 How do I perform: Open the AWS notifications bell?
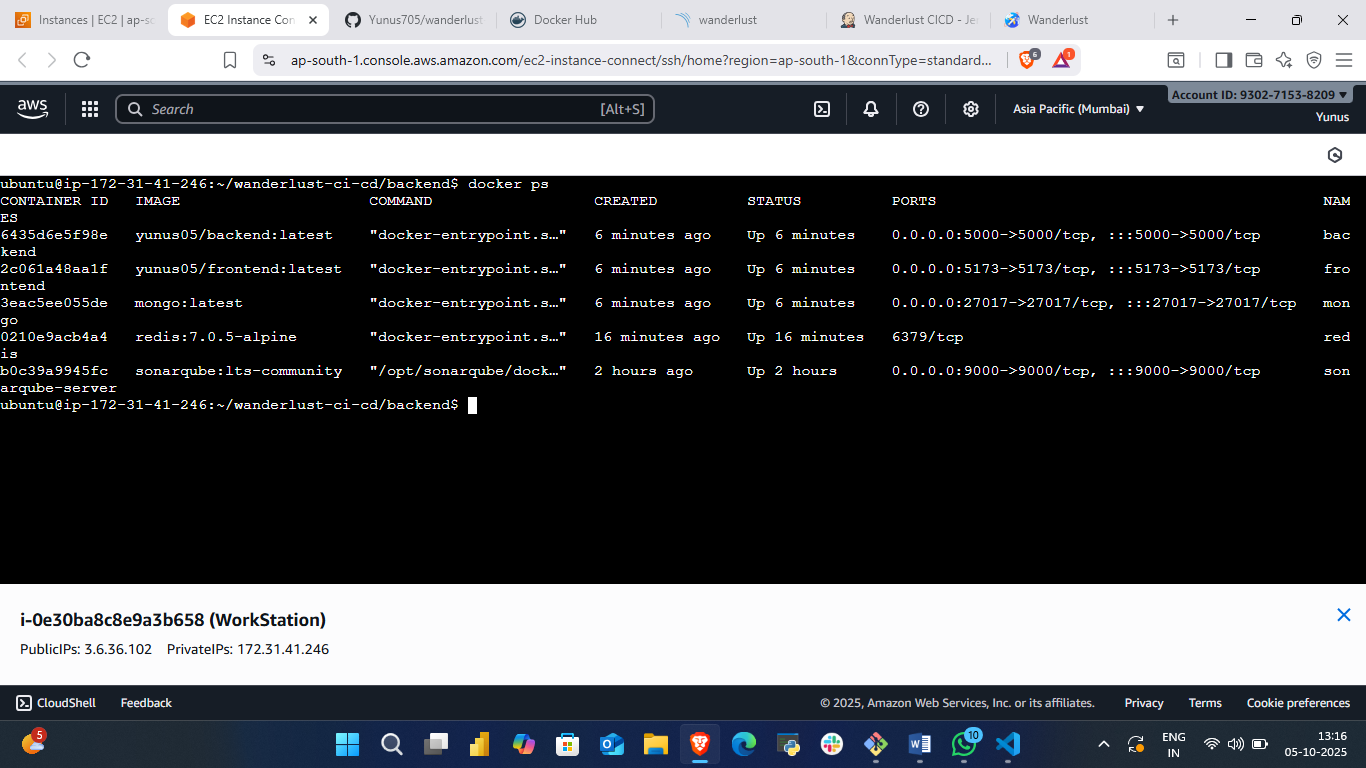[x=871, y=109]
